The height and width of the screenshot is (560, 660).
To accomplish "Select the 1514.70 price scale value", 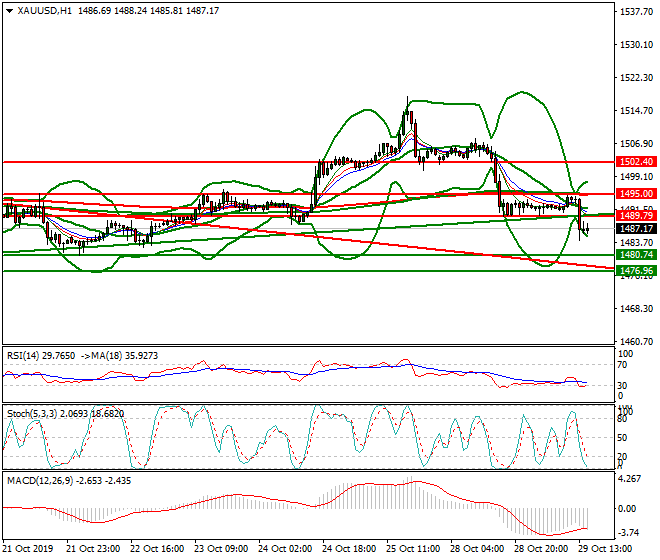I will pyautogui.click(x=636, y=111).
